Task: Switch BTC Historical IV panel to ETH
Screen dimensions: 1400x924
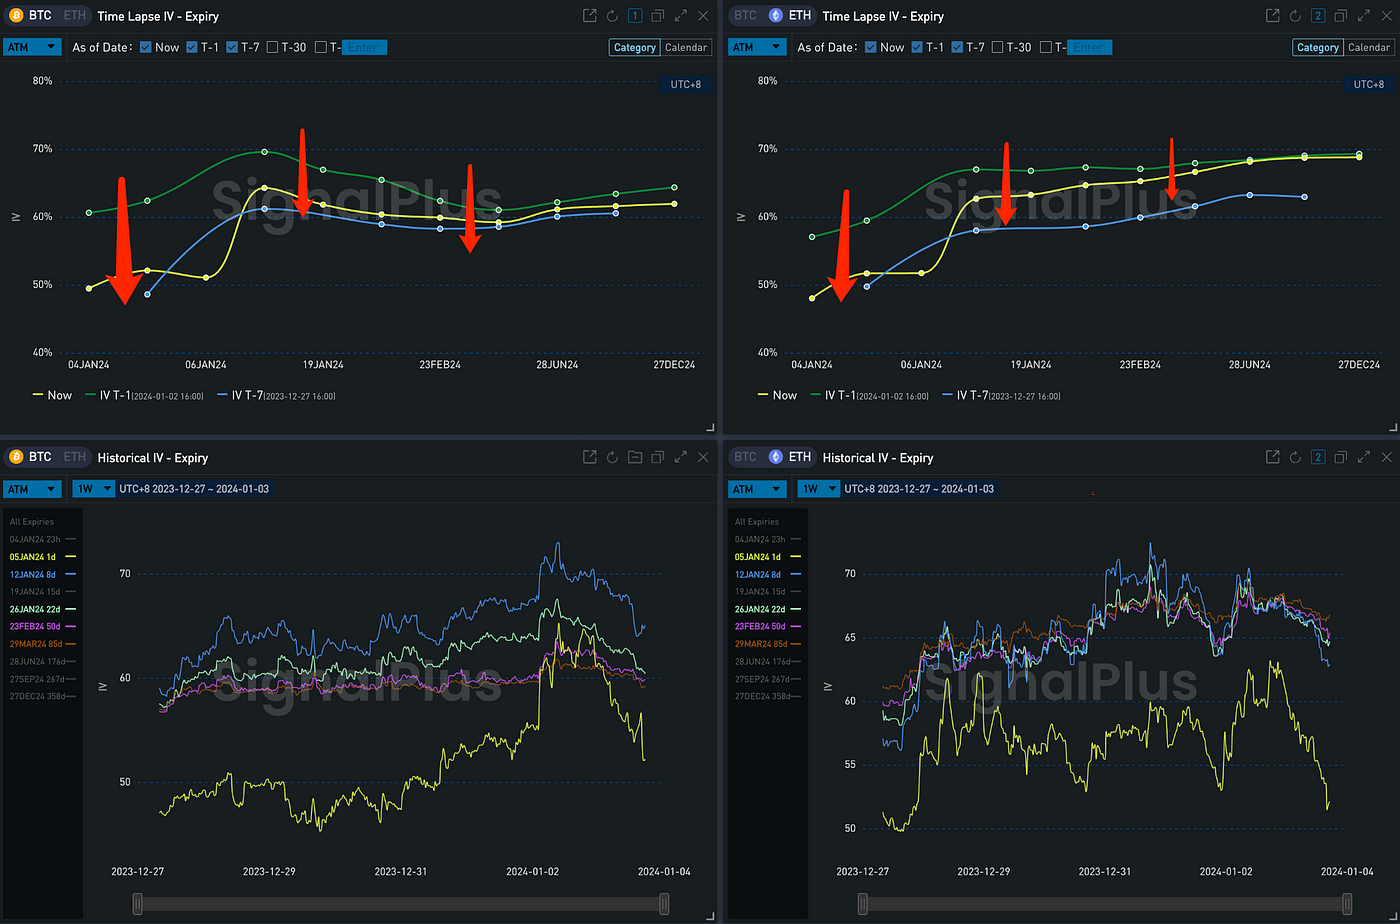Action: tap(75, 457)
